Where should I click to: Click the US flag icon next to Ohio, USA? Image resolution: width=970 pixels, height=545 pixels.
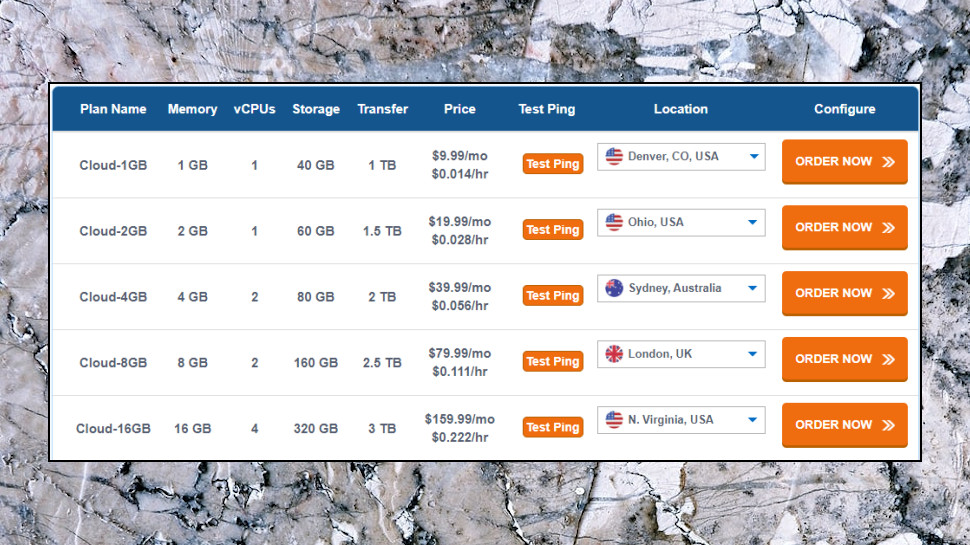point(614,222)
